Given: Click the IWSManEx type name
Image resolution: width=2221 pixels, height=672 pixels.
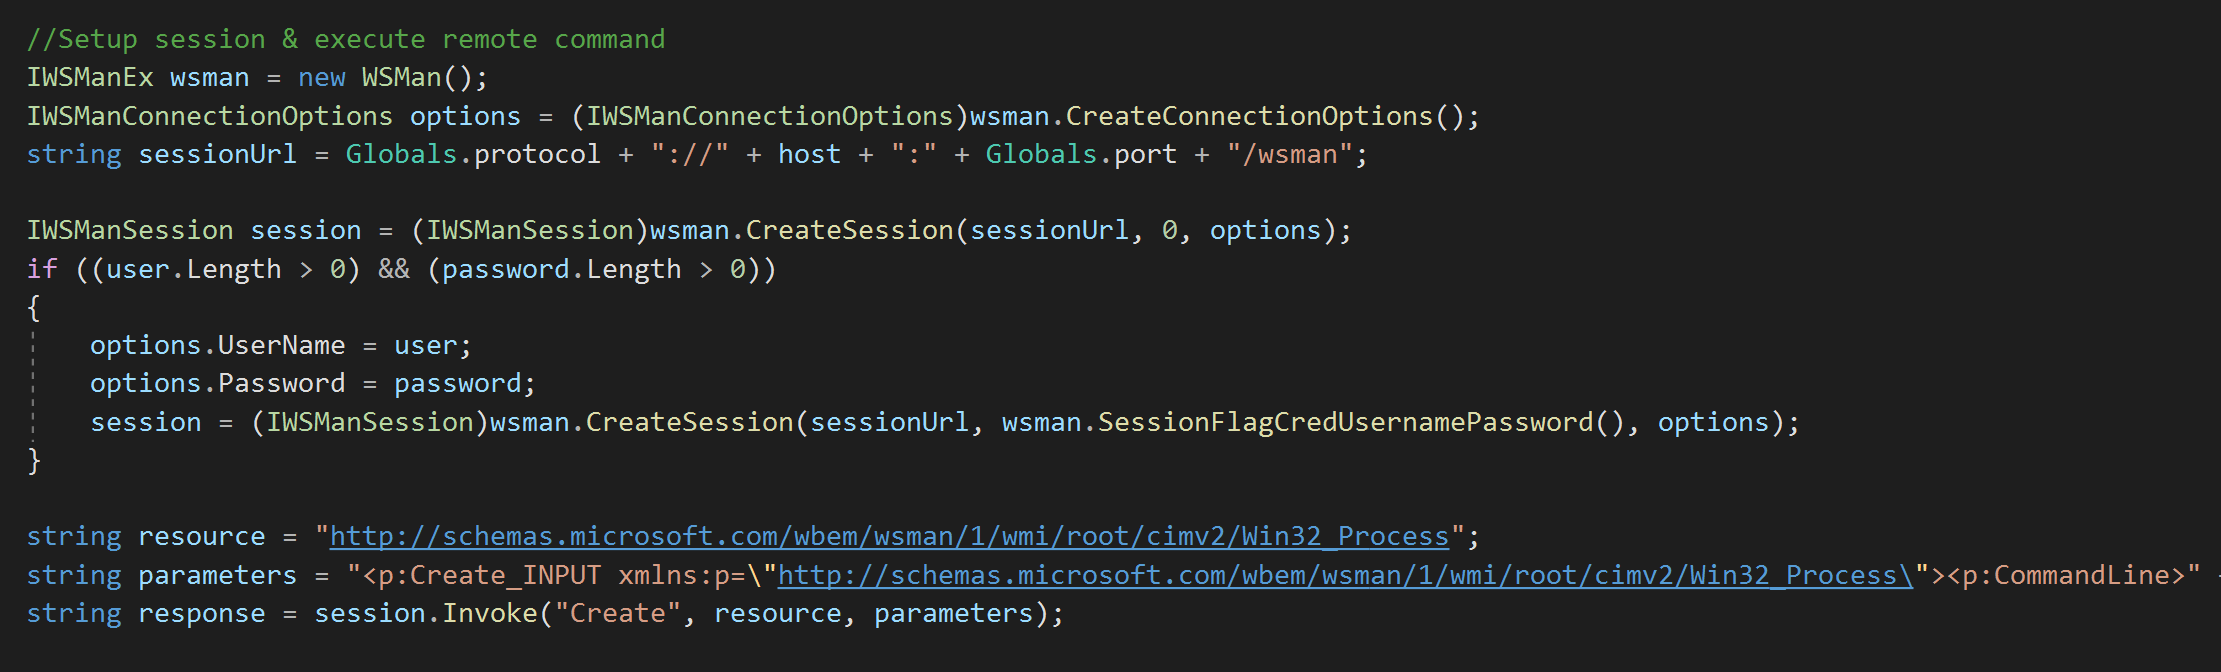Looking at the screenshot, I should click(x=89, y=78).
